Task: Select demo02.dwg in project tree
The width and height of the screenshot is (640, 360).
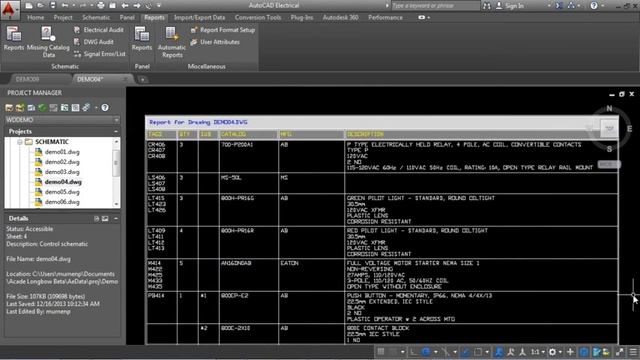Action: tap(62, 162)
